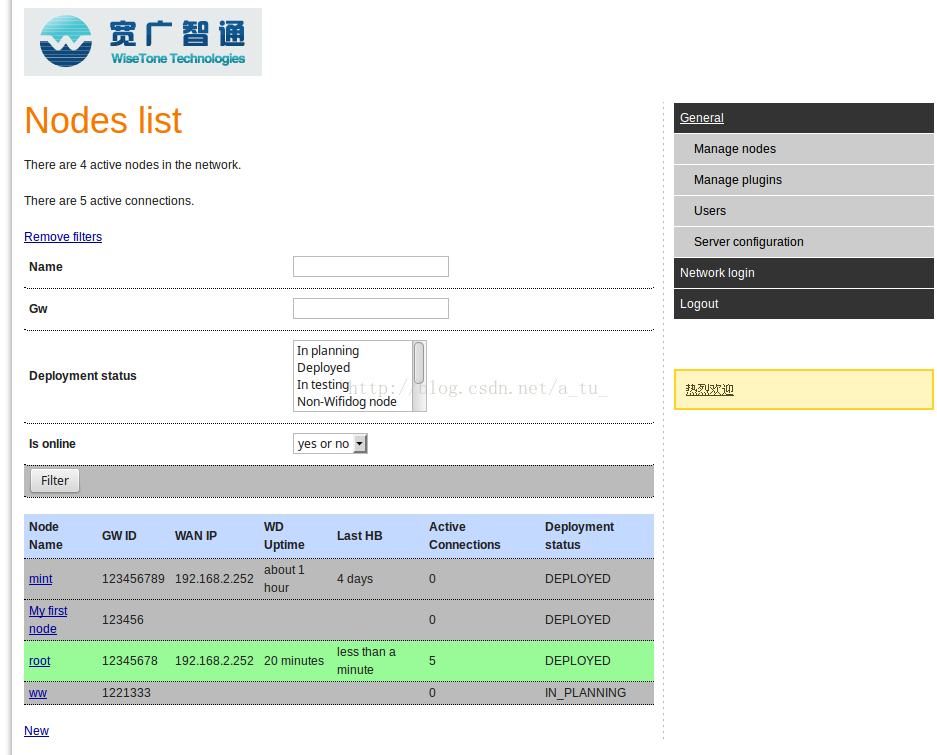Select 'Deployed' in Deployment status list

(x=323, y=368)
